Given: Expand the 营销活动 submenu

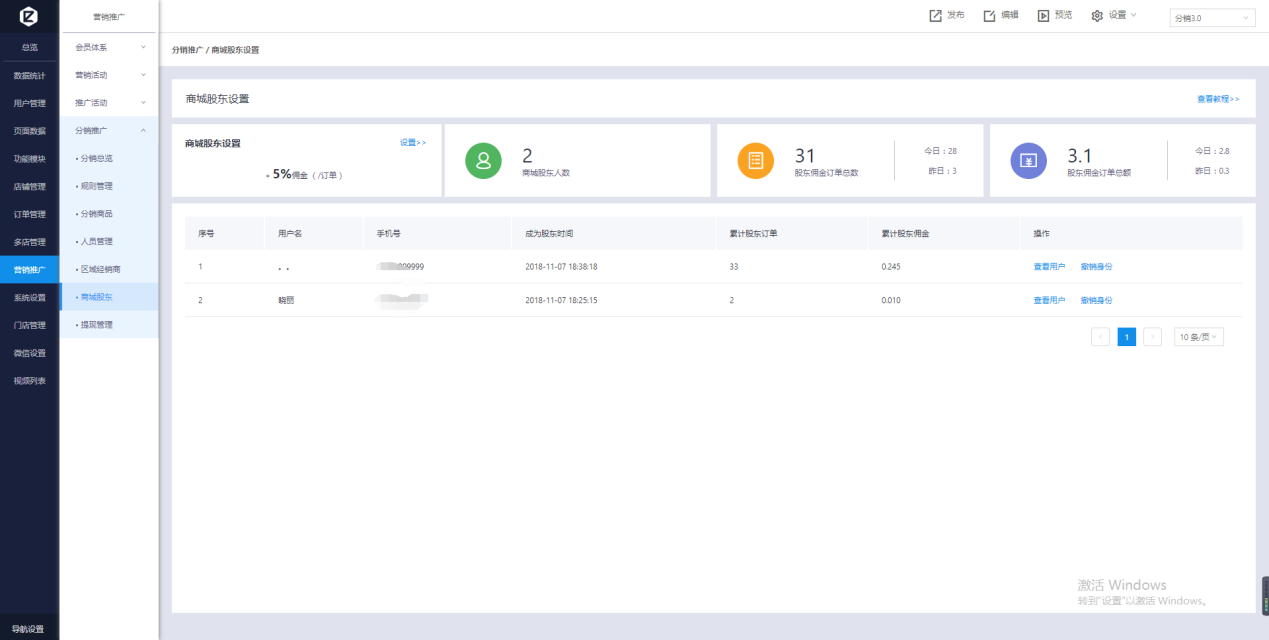Looking at the screenshot, I should coord(109,75).
